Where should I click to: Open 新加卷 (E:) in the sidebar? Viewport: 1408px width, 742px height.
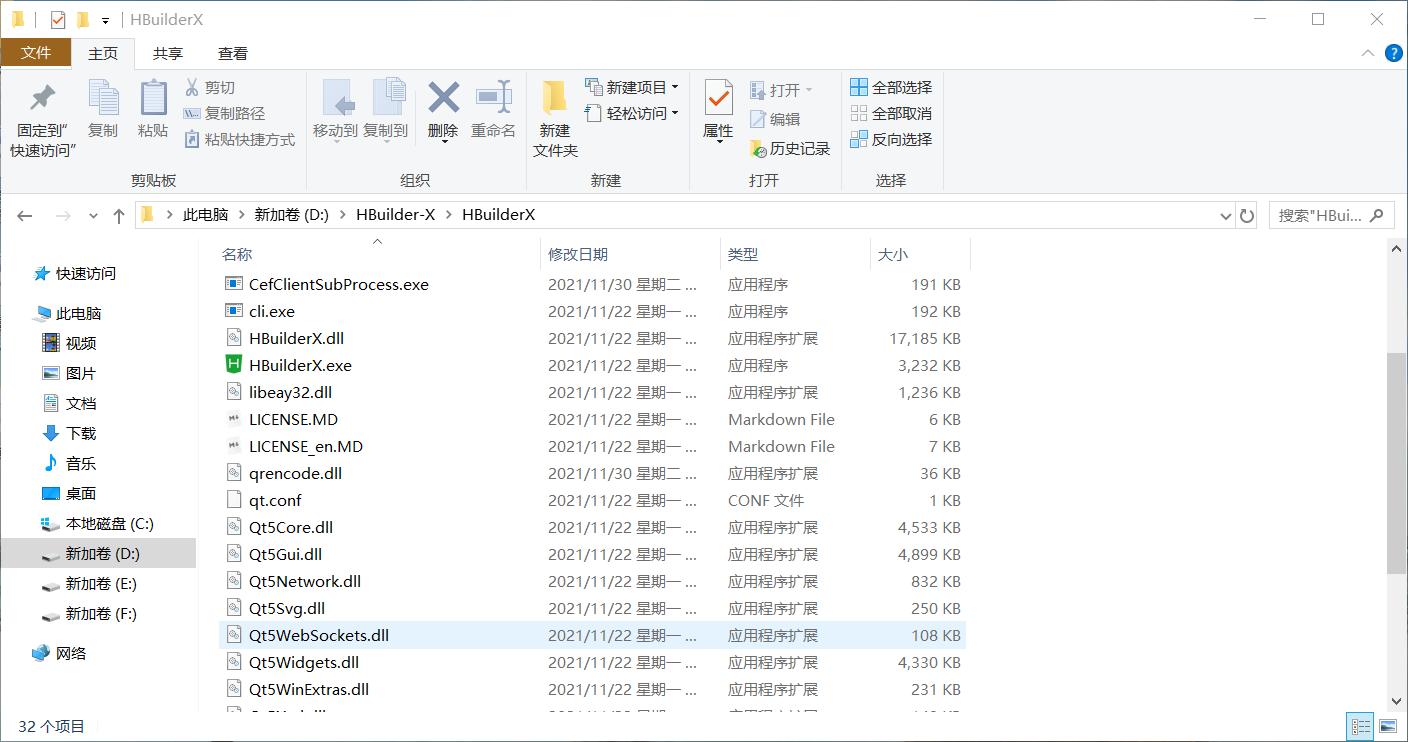coord(101,584)
